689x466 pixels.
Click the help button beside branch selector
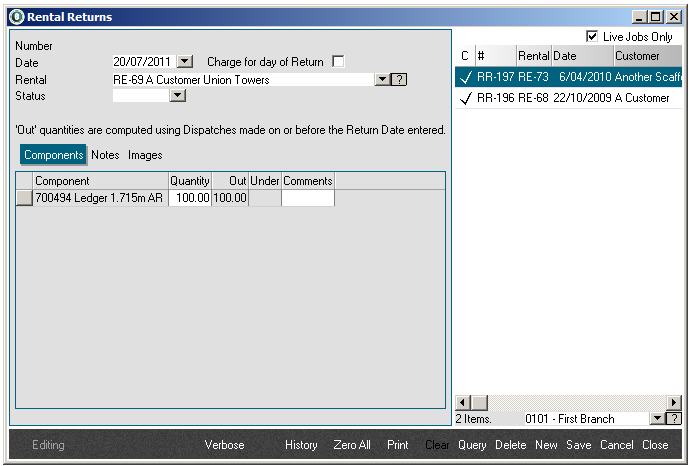674,418
